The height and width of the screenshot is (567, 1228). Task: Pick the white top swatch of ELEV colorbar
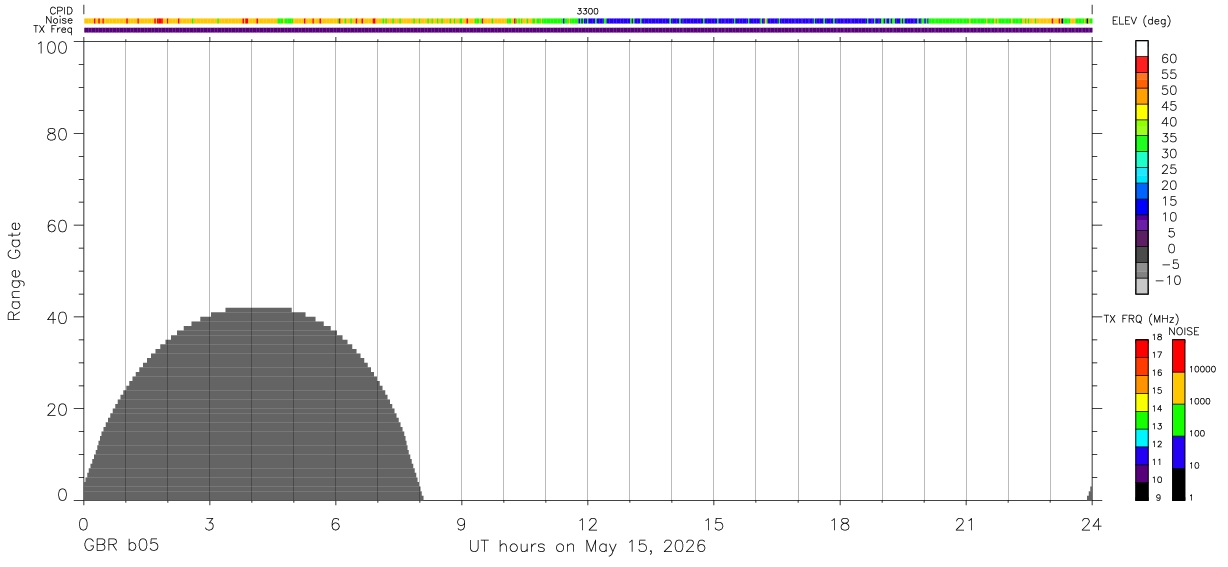[1142, 48]
